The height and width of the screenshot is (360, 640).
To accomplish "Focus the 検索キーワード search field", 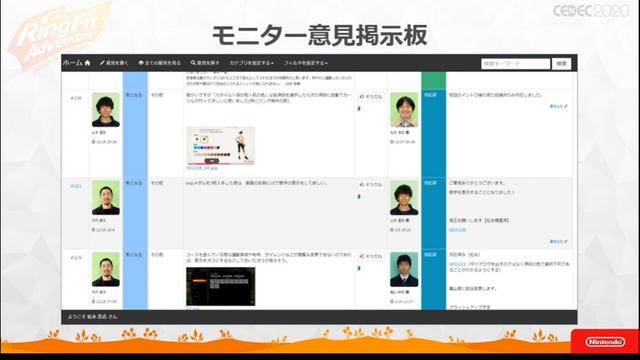I will (x=516, y=64).
